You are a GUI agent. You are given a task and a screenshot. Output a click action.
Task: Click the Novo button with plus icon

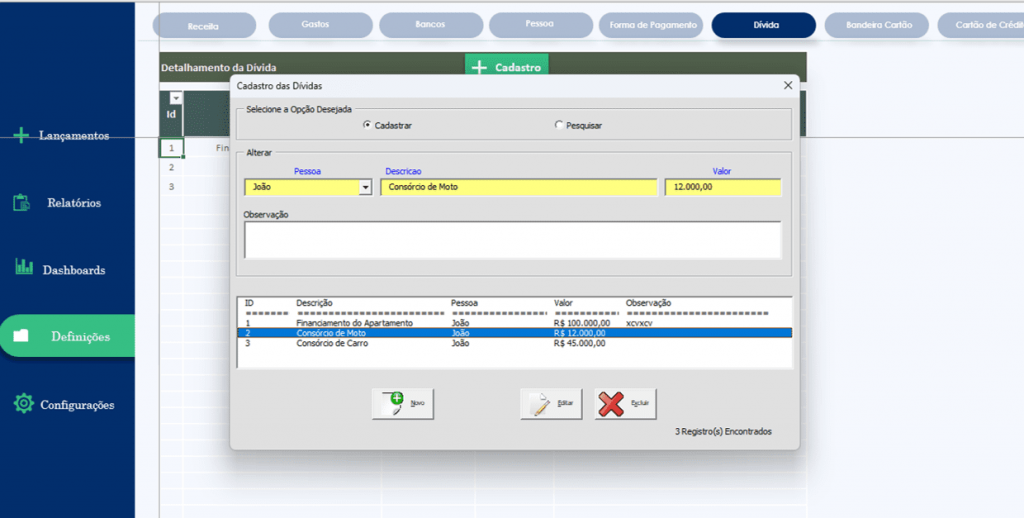point(403,404)
